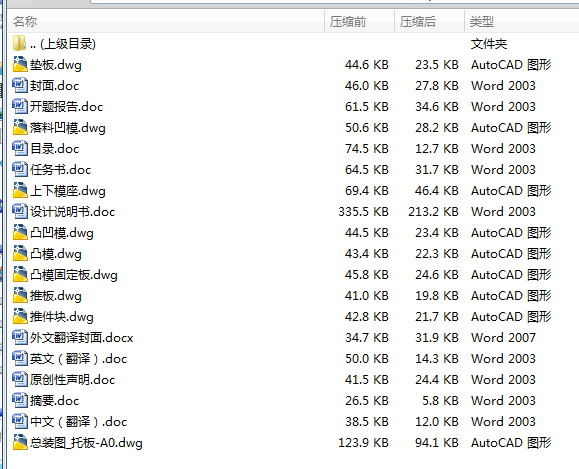Select file name 开题报告.doc
This screenshot has height=469, width=579.
point(66,107)
